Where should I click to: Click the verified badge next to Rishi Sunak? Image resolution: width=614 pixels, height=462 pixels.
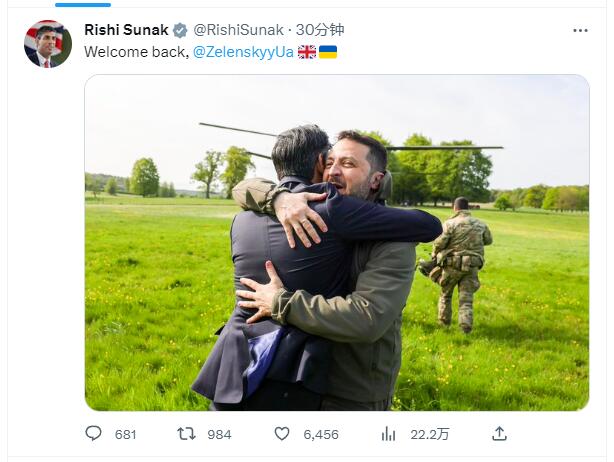click(179, 30)
